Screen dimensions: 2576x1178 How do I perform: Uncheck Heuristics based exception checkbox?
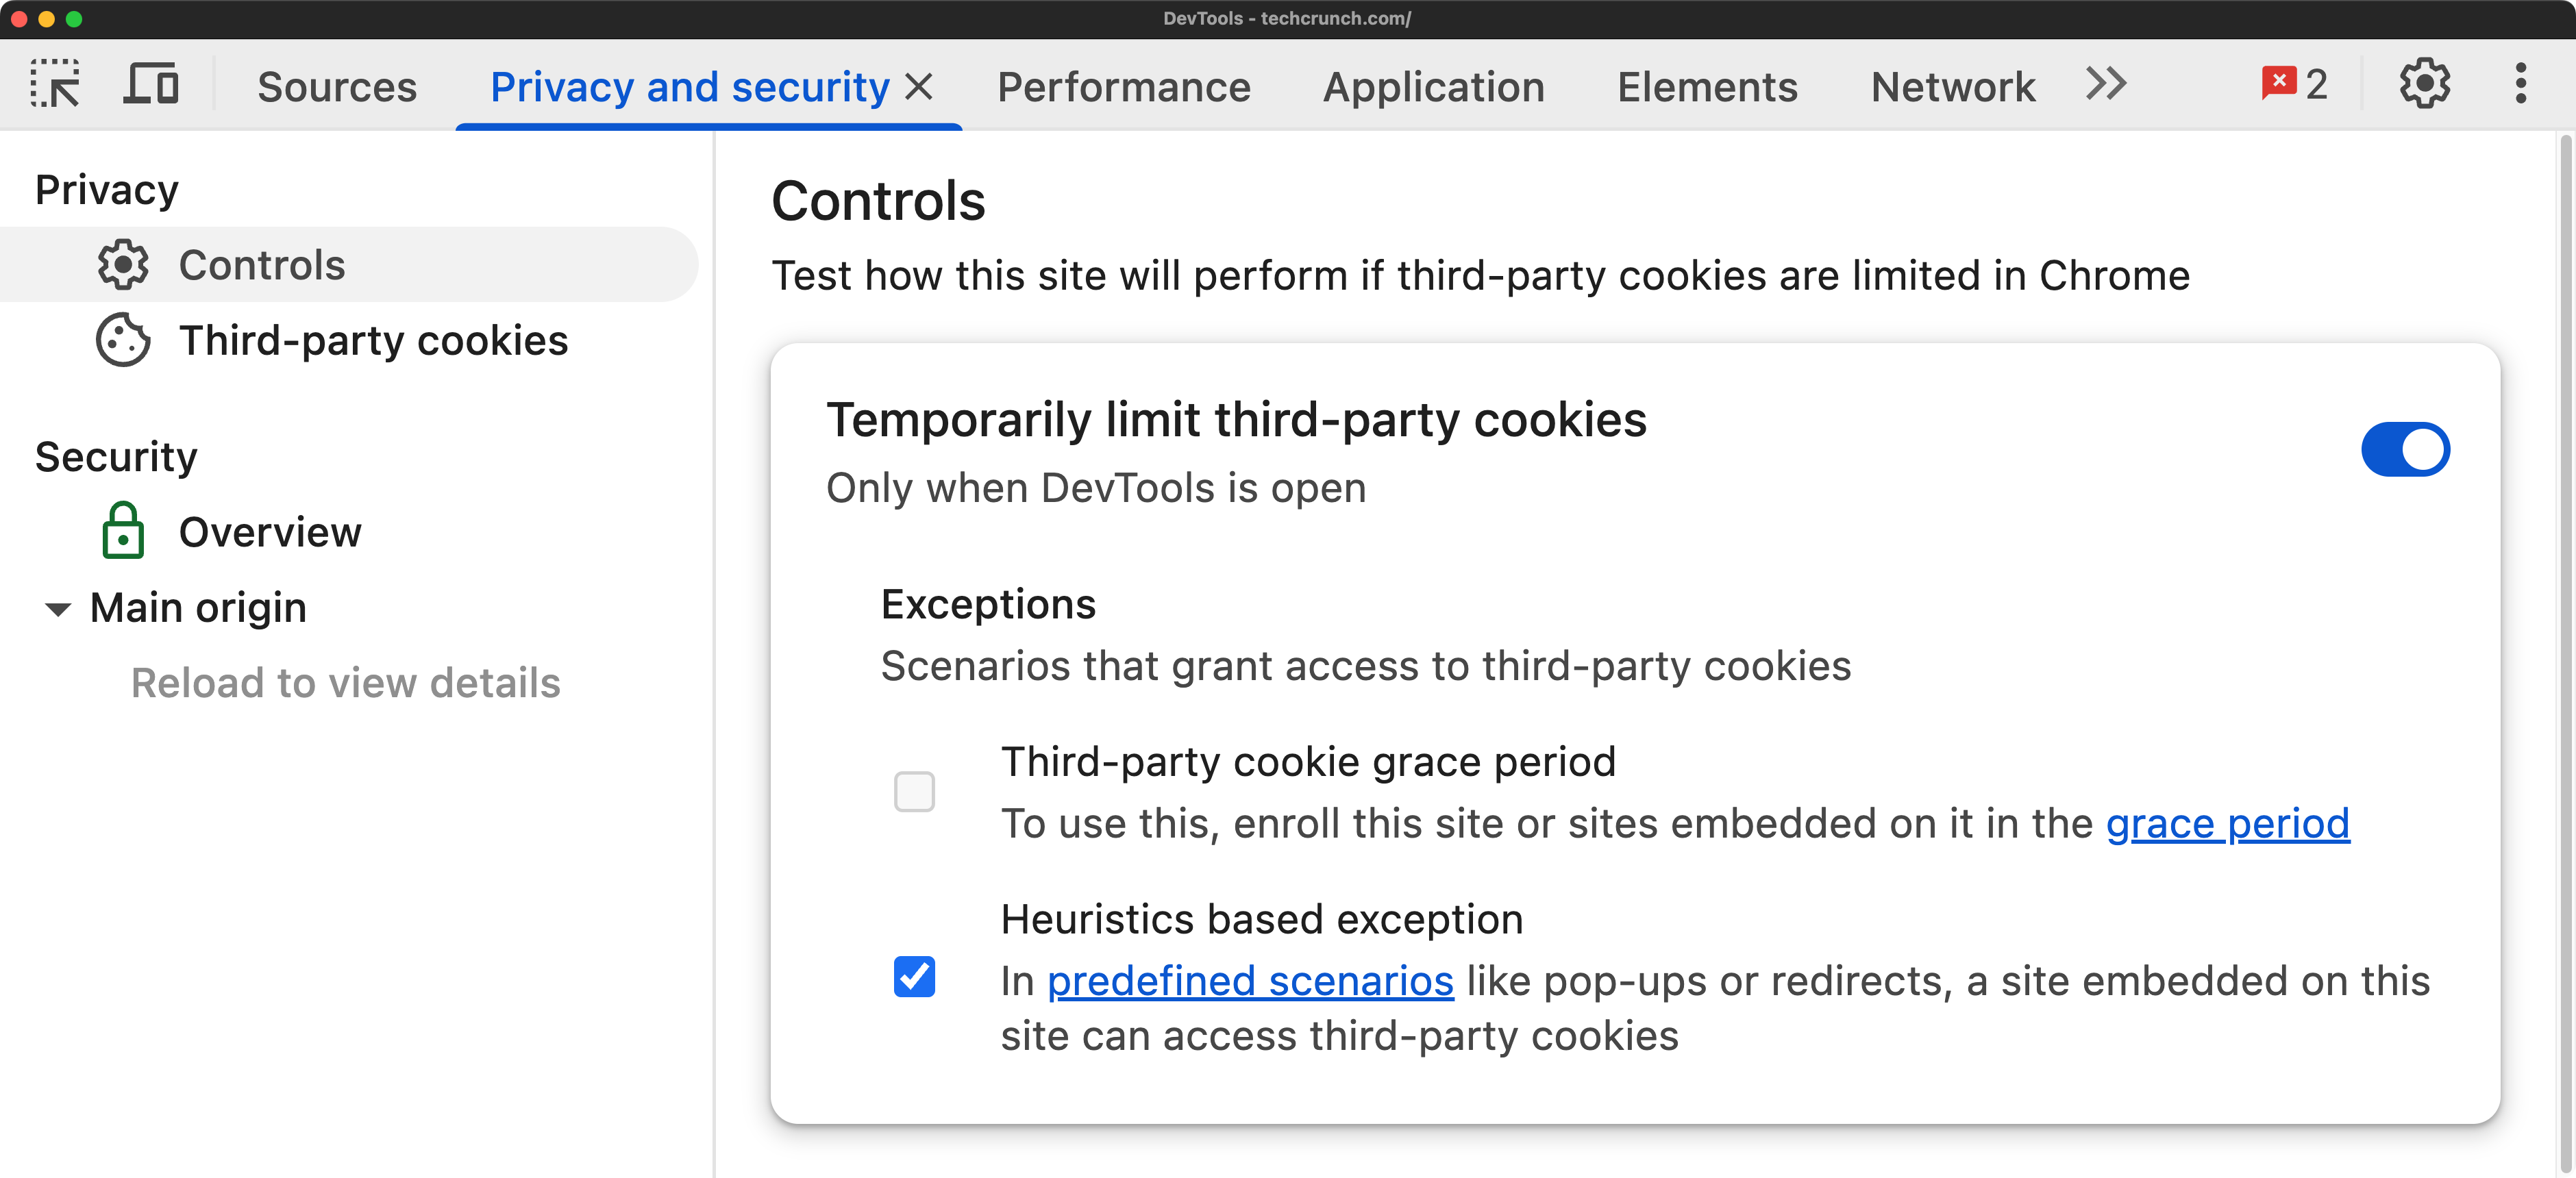coord(914,977)
